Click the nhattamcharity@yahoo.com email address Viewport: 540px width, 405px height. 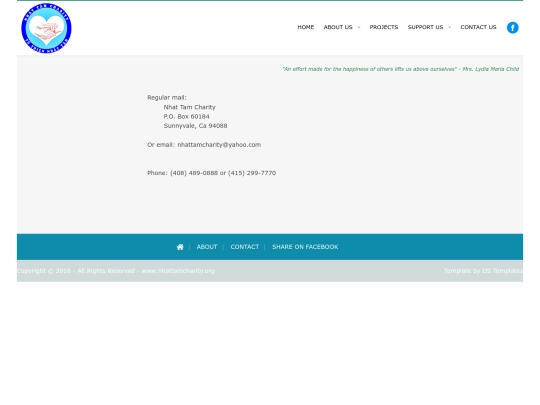[219, 145]
